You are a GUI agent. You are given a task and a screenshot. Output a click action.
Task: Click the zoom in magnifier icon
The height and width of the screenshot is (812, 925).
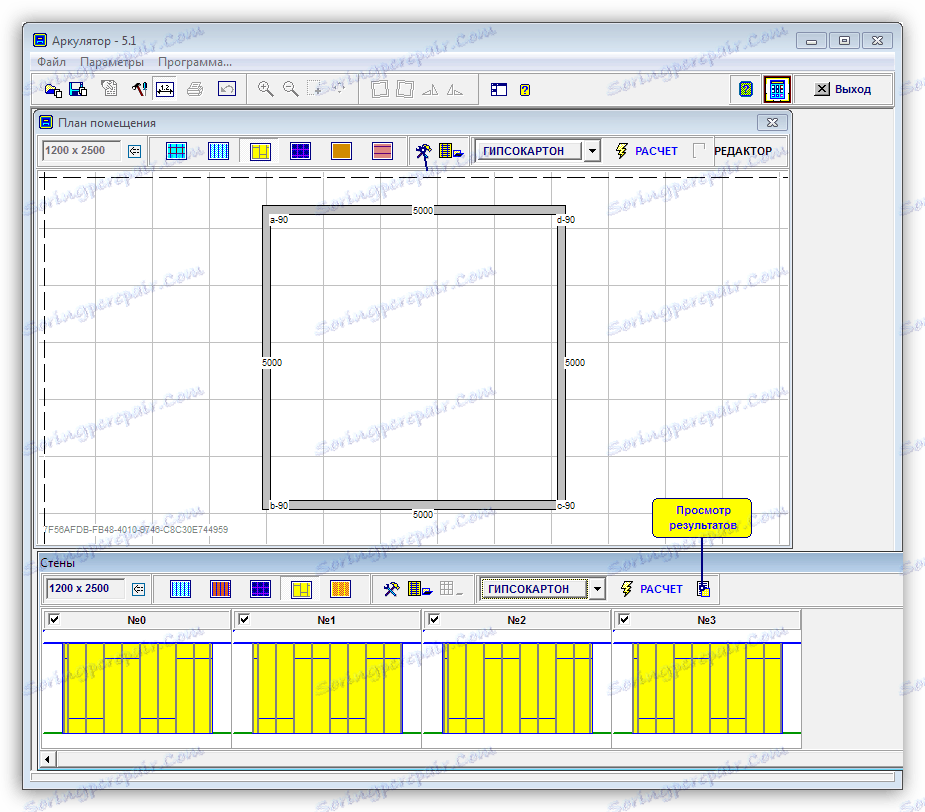265,89
